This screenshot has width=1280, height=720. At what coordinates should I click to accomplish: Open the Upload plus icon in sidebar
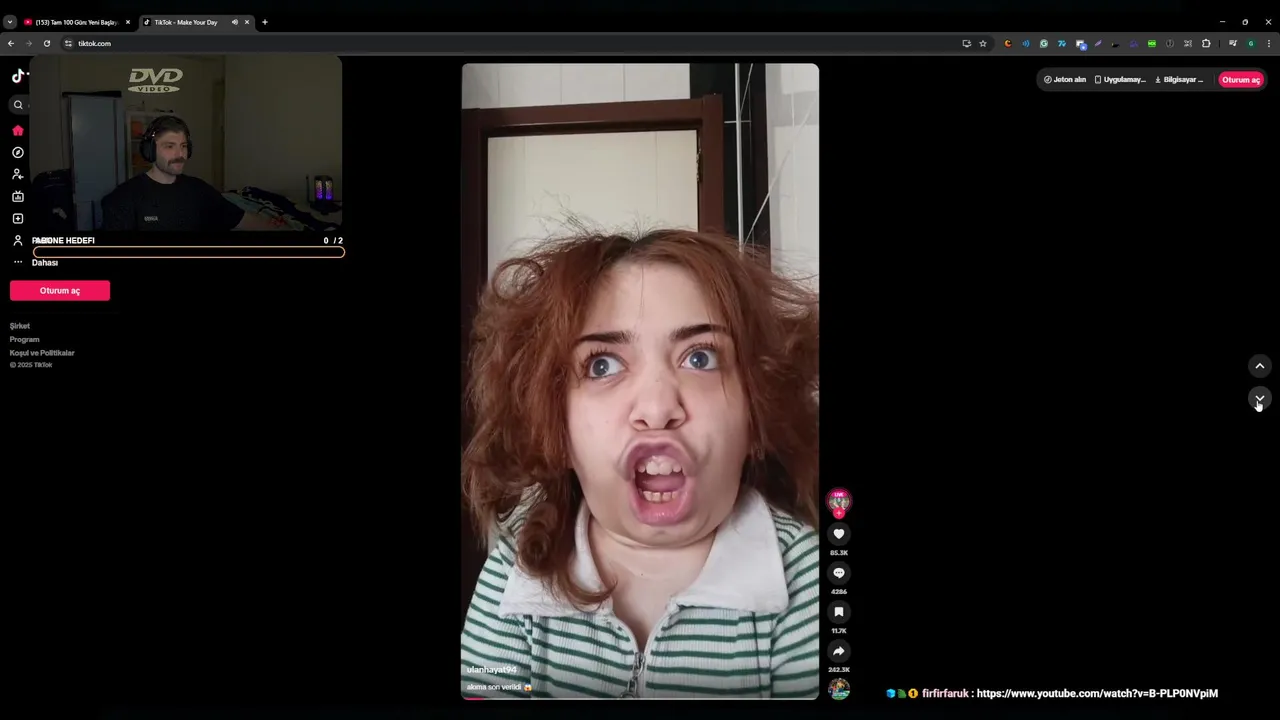18,219
